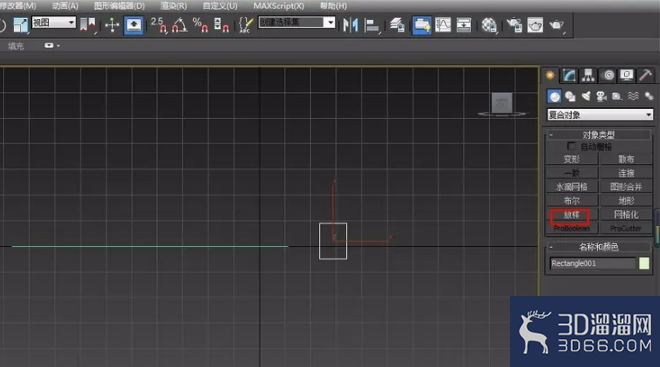
Task: Open the MAXScript(X) menu
Action: point(279,6)
